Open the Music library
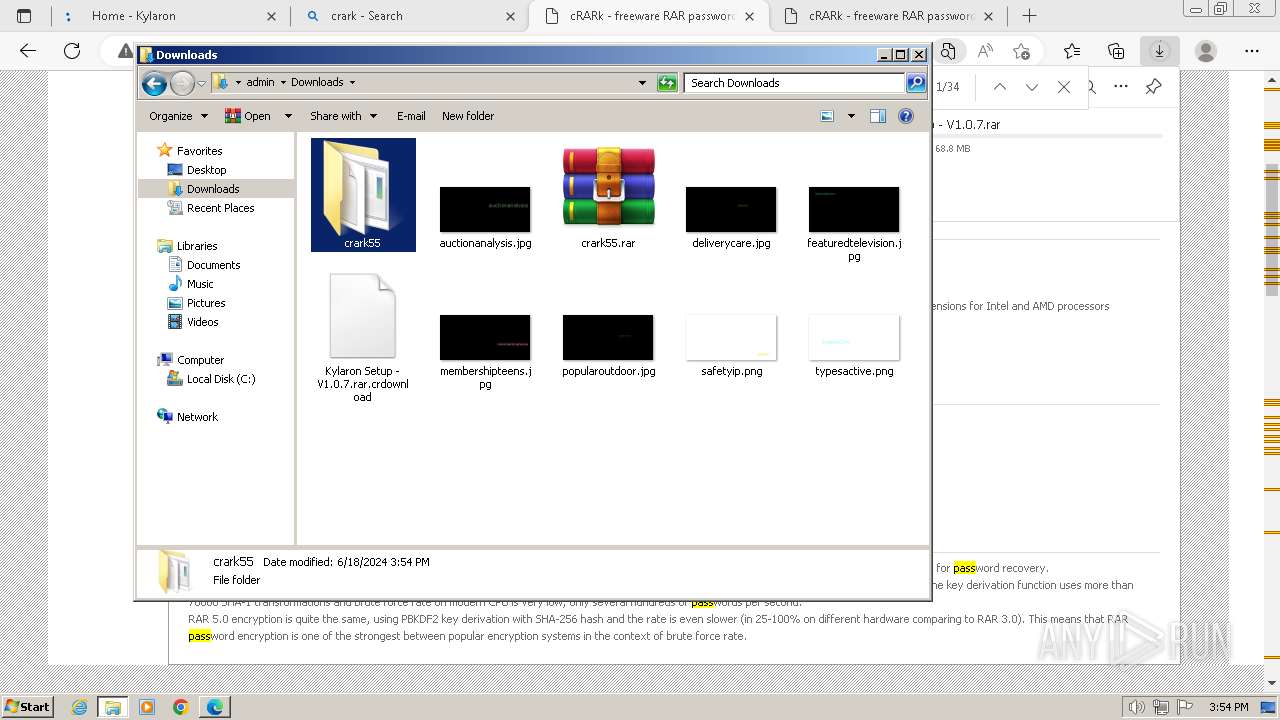This screenshot has height=720, width=1280. [200, 284]
